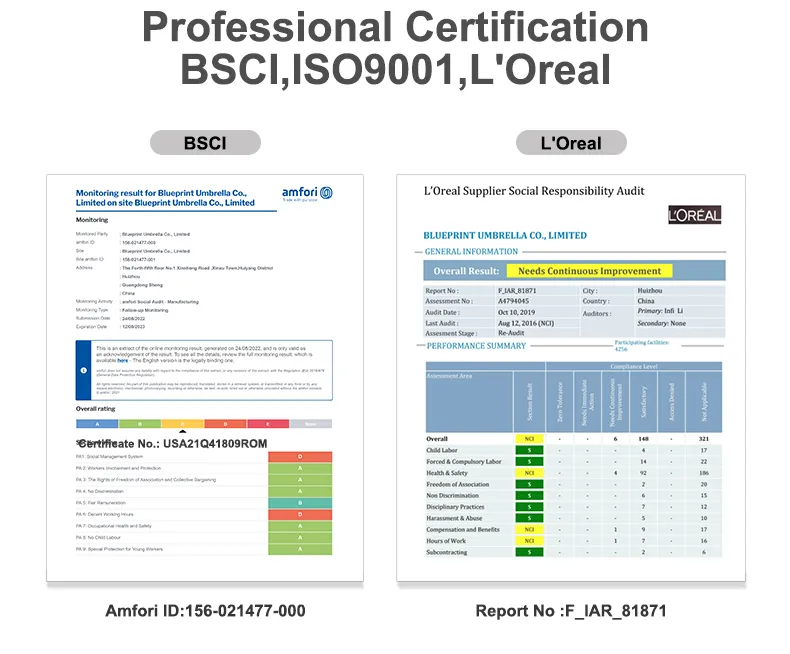The height and width of the screenshot is (654, 790).
Task: Click the 'Amfori ID:156-021477-000' caption
Action: pyautogui.click(x=205, y=611)
